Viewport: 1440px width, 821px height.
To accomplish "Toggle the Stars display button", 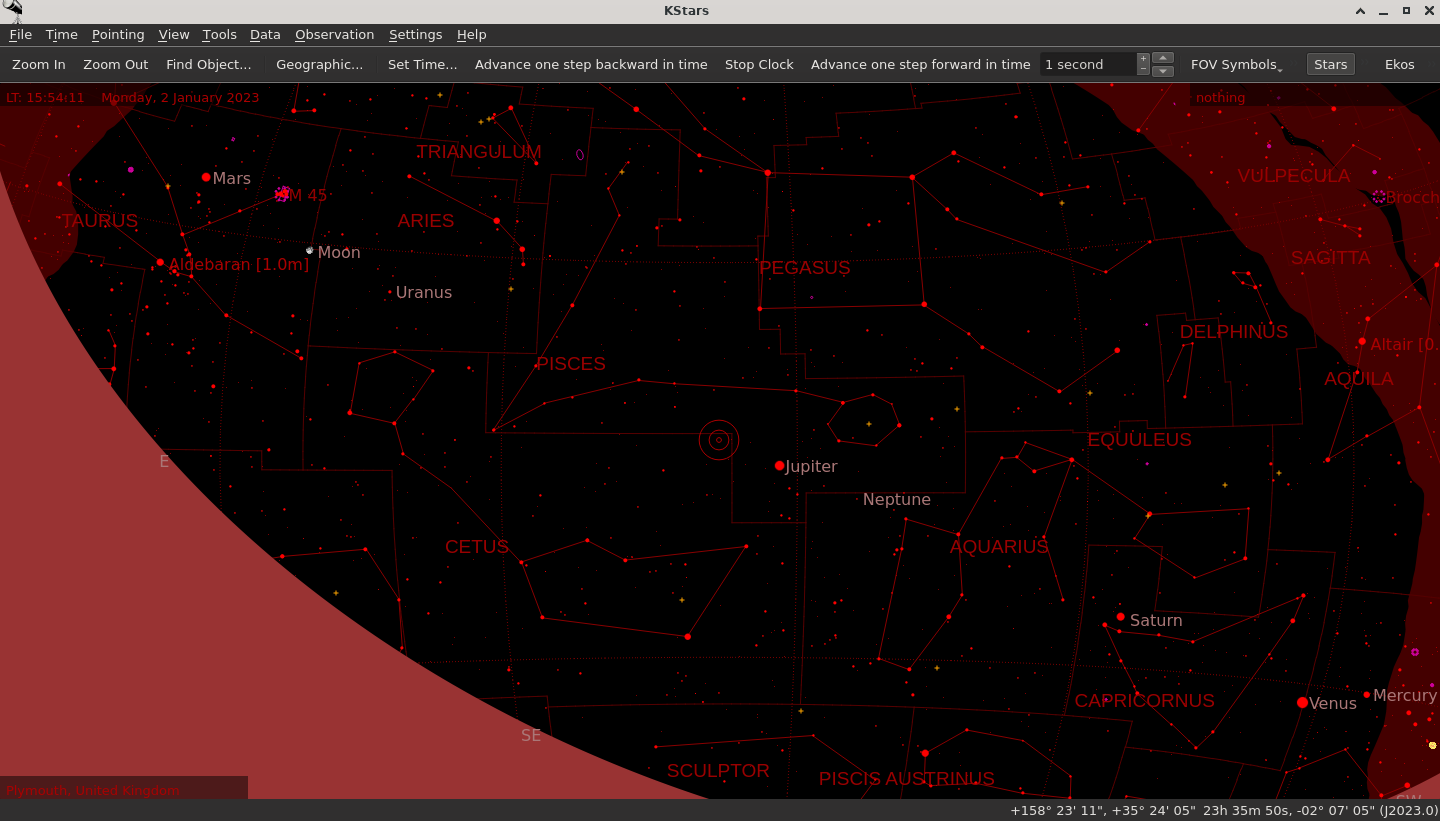I will pyautogui.click(x=1330, y=64).
